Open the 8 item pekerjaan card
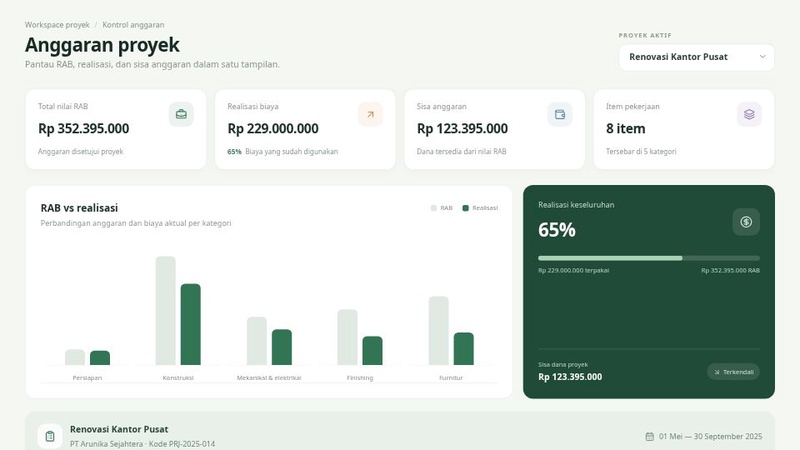This screenshot has width=800, height=450. [x=684, y=130]
